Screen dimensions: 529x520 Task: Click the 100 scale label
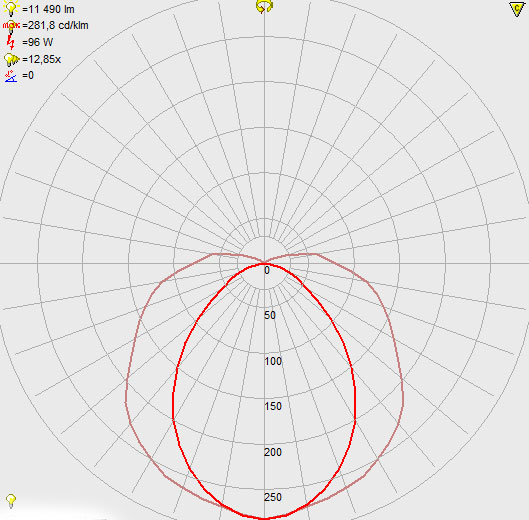coord(273,361)
